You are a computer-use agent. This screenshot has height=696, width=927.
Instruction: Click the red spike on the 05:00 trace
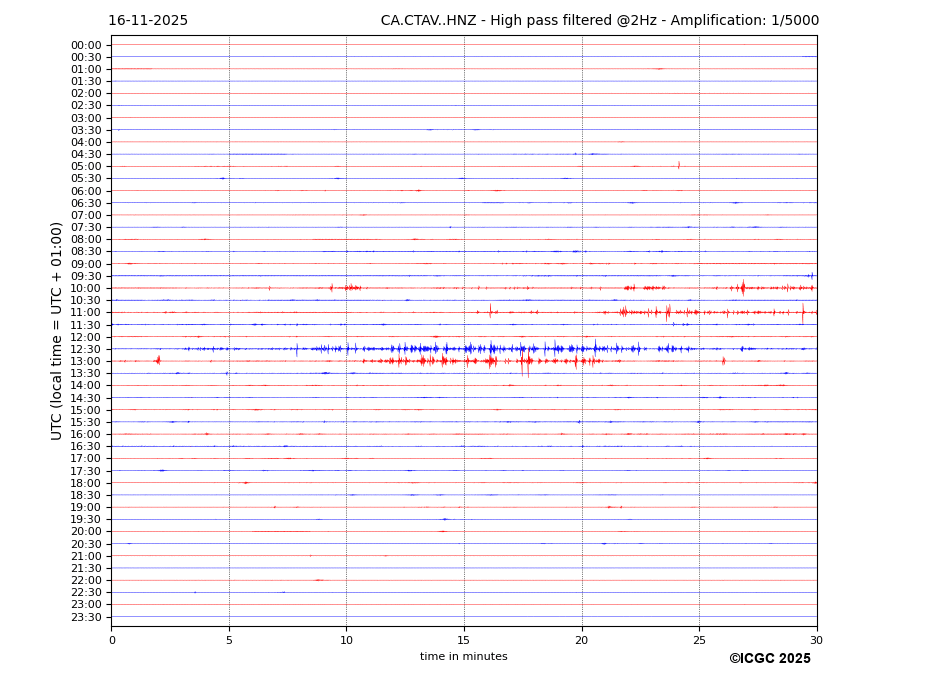[x=679, y=166]
